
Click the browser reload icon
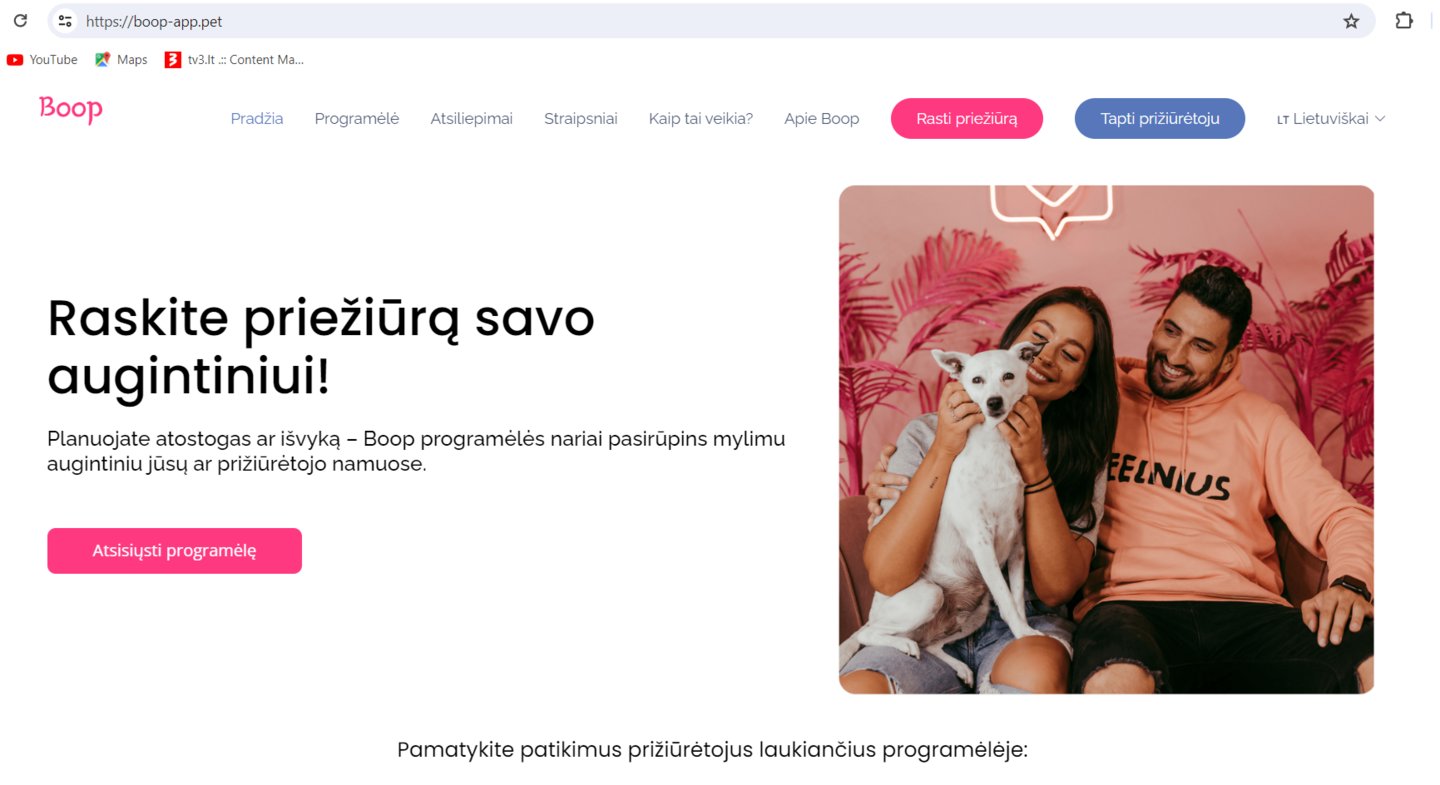(20, 20)
